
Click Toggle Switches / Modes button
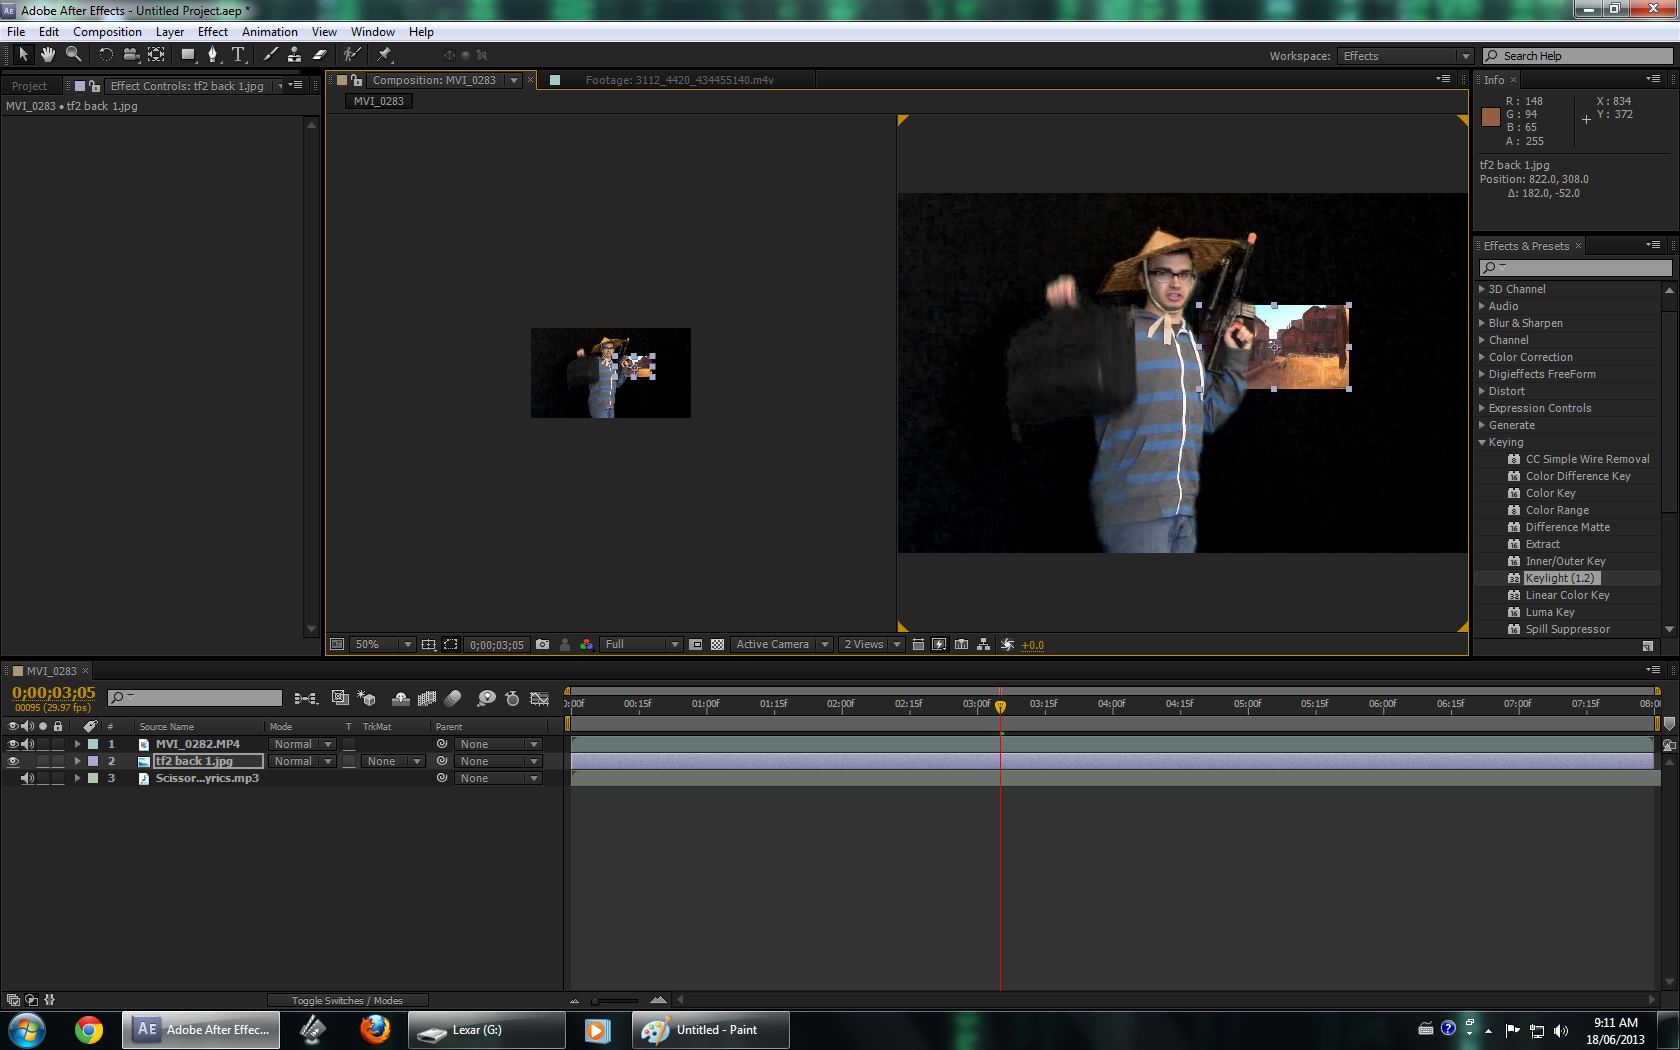[347, 1000]
